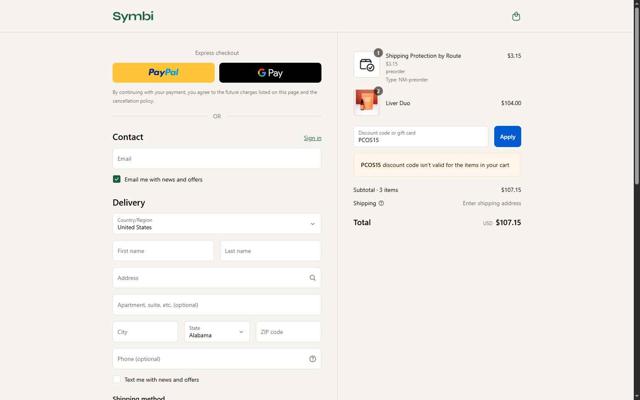Click the Liver Duo product name
This screenshot has width=640, height=400.
point(398,103)
